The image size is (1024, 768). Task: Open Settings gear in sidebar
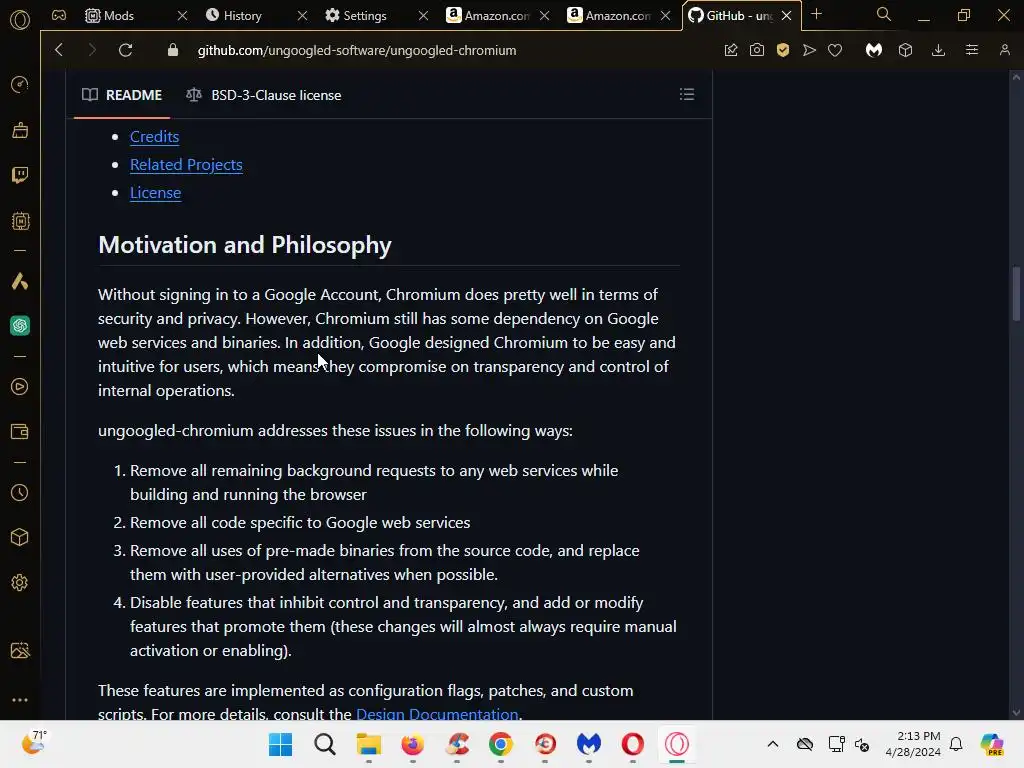20,583
